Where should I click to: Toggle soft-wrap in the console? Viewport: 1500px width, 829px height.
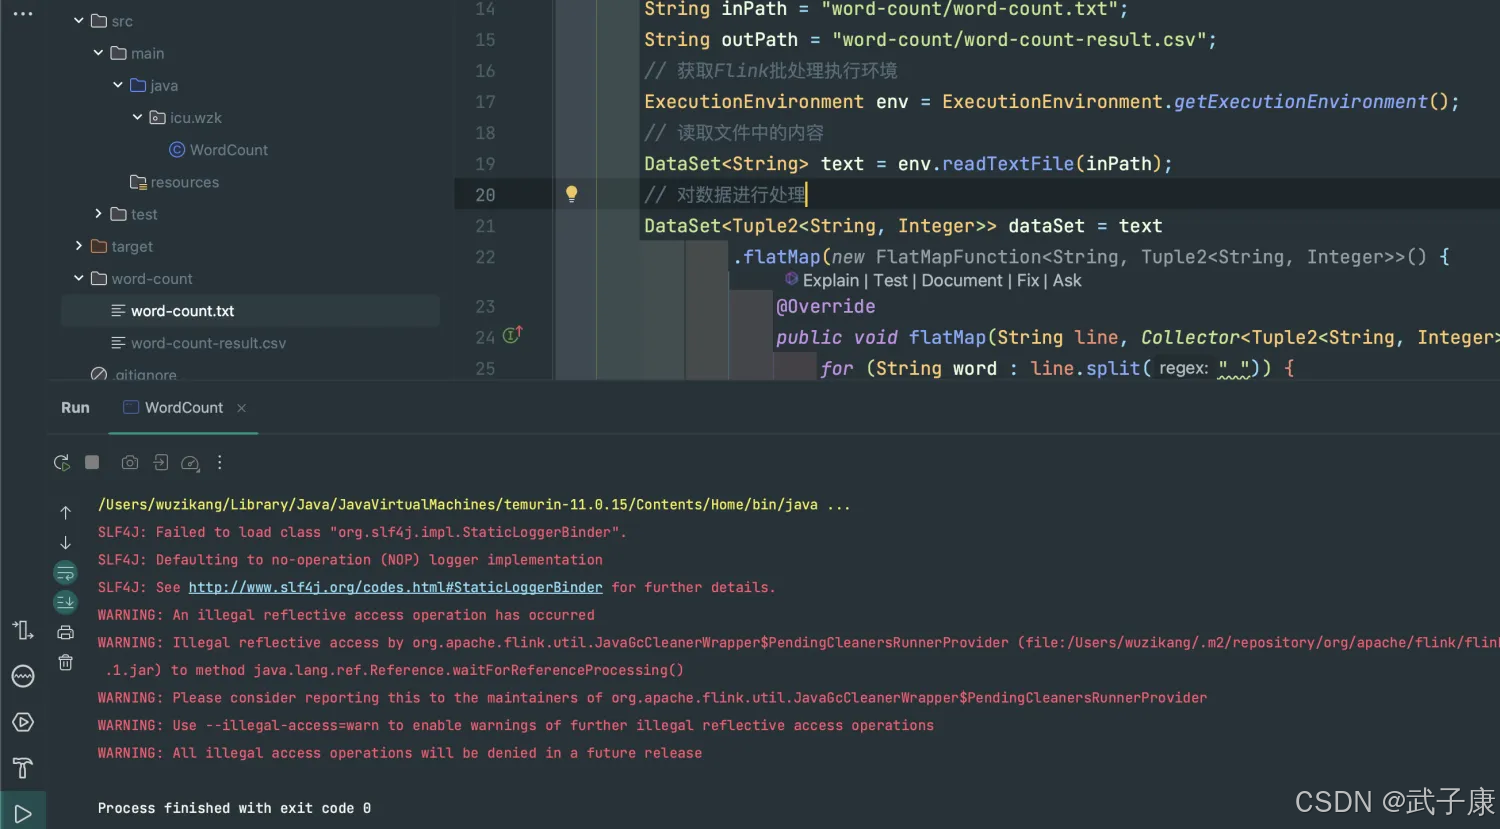pyautogui.click(x=65, y=573)
